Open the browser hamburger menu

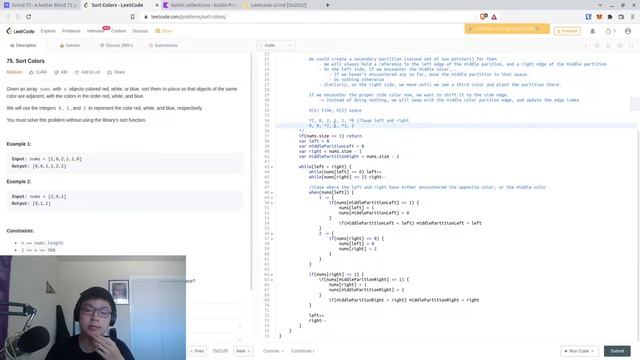[633, 17]
